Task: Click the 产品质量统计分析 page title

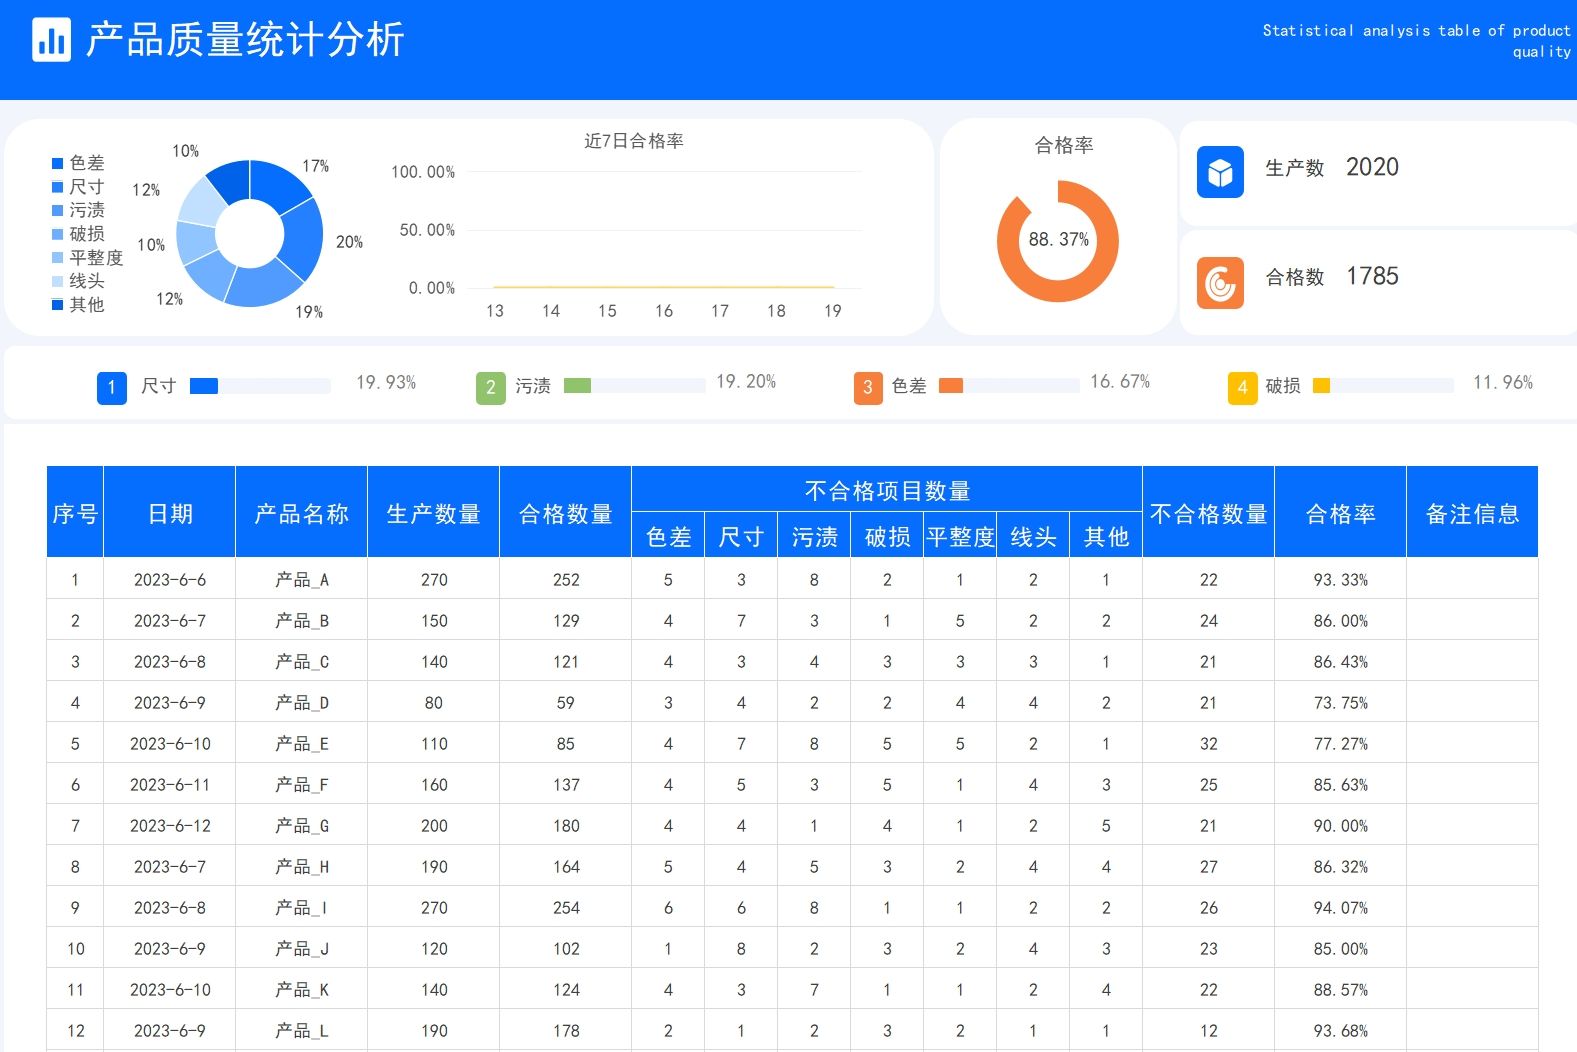Action: [x=245, y=40]
